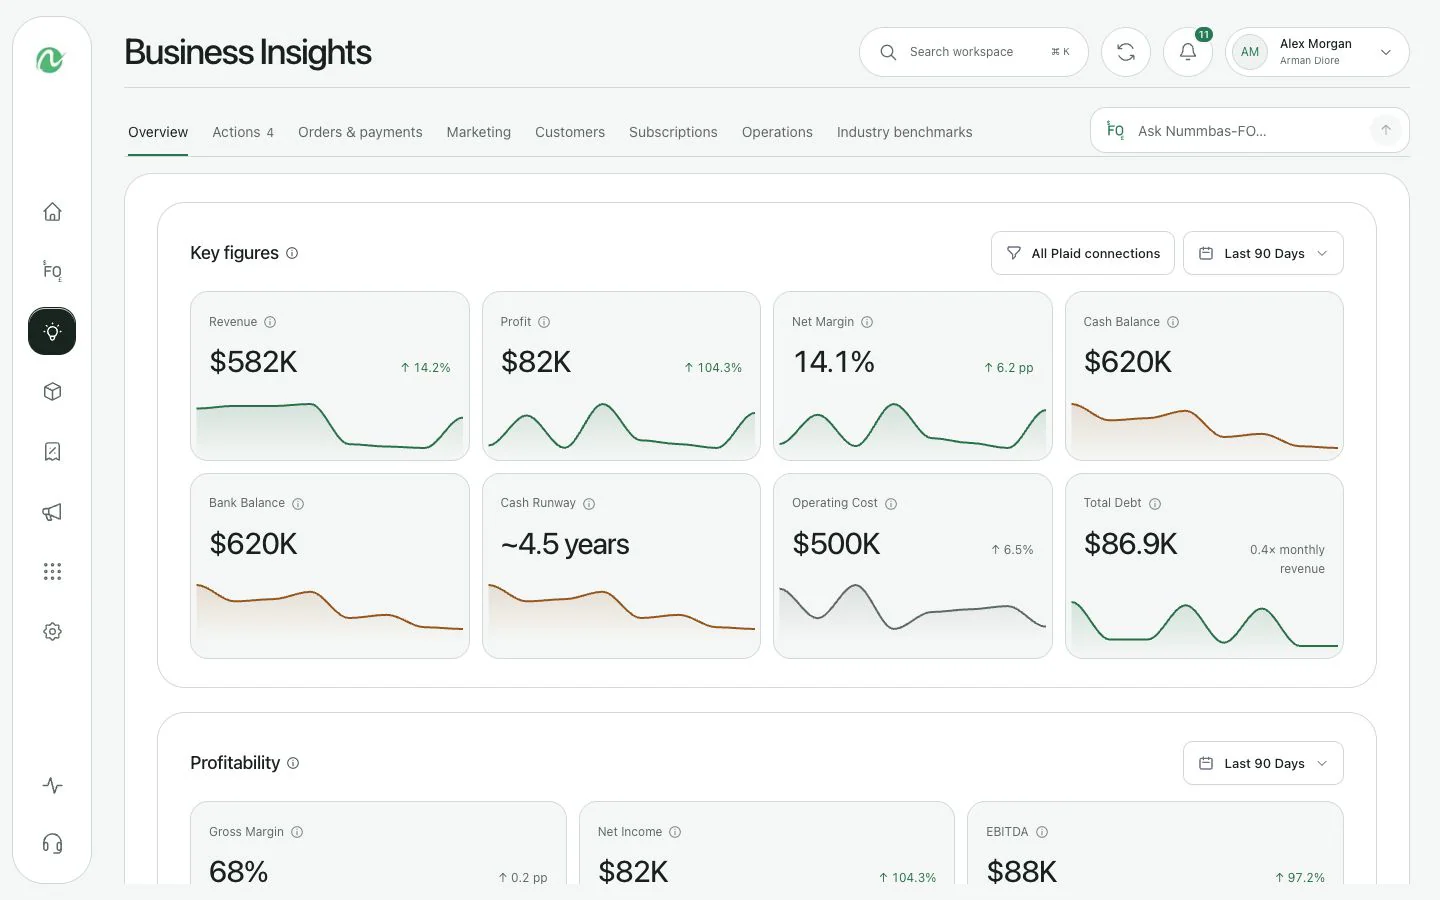This screenshot has height=900, width=1440.
Task: Select the lightbulb Insights sidebar icon
Action: (52, 331)
